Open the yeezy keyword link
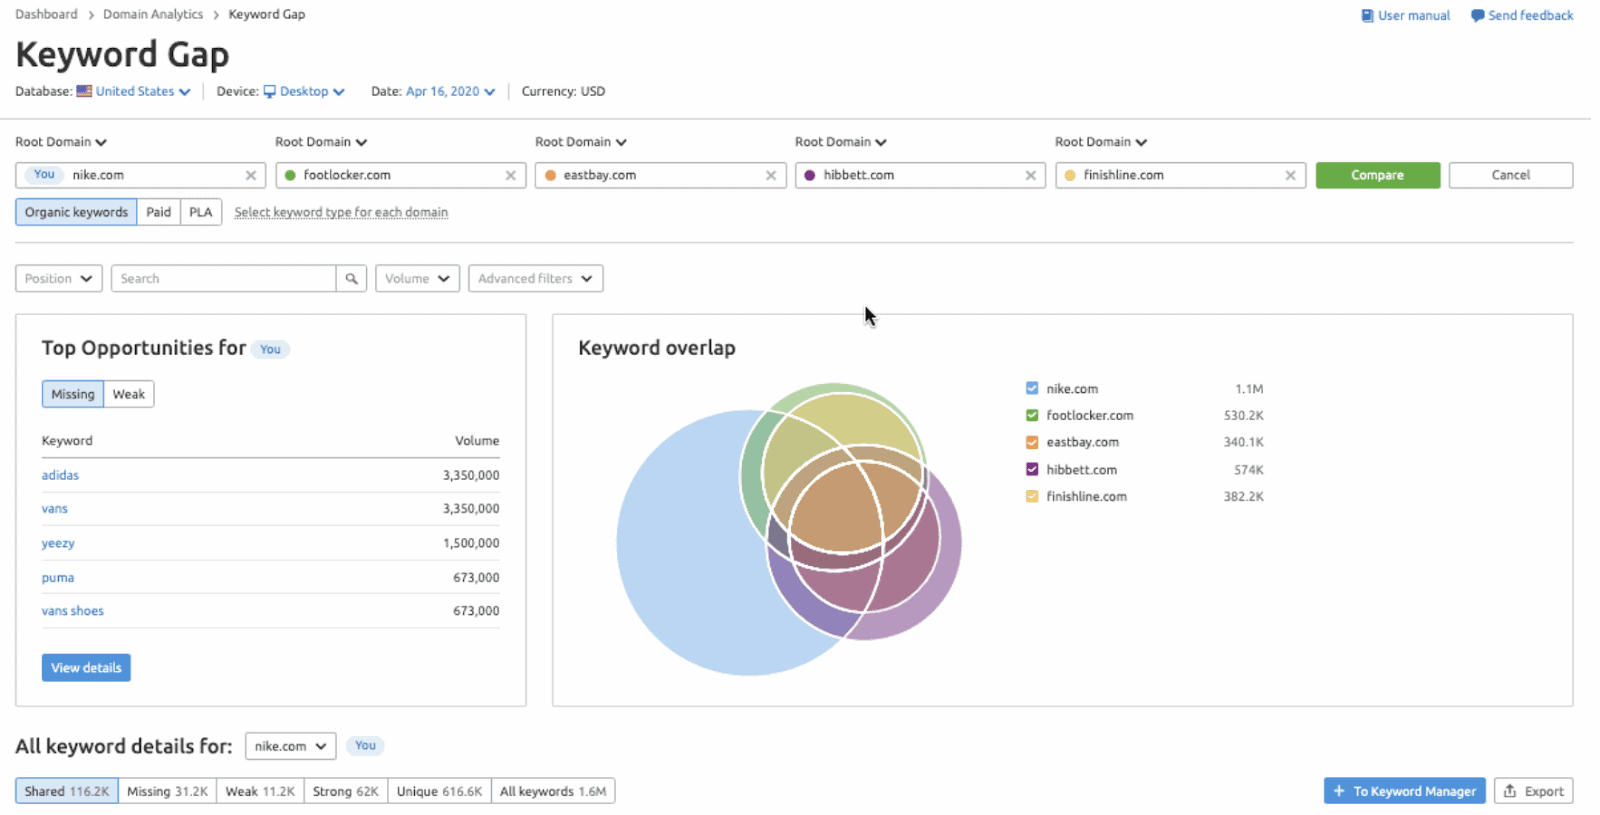 tap(58, 543)
